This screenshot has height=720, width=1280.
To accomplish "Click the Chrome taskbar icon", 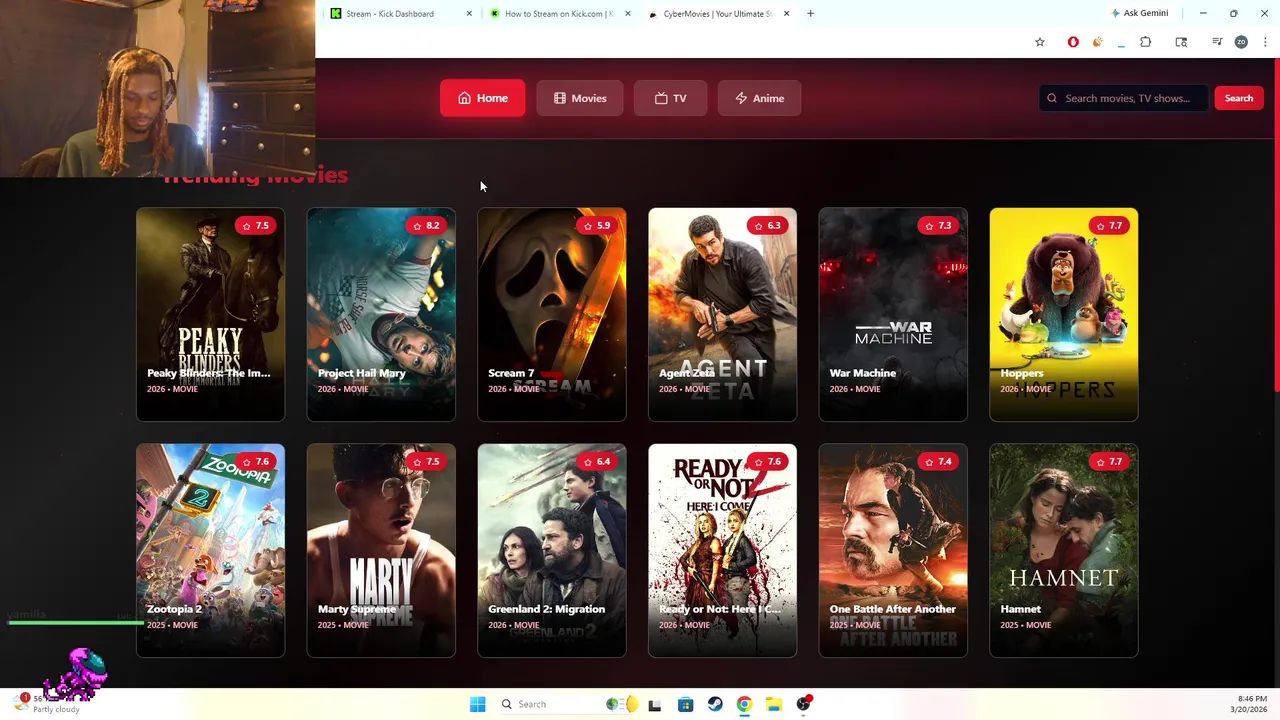I will coord(744,704).
